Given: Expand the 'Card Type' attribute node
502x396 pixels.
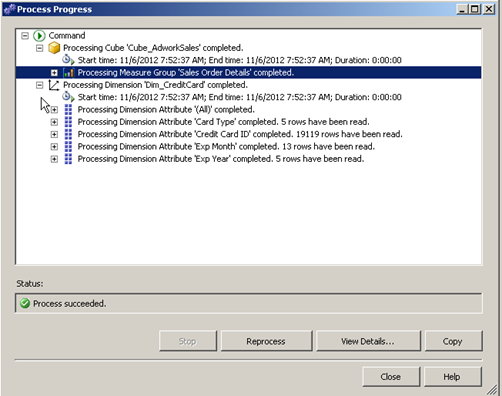Looking at the screenshot, I should pyautogui.click(x=54, y=122).
